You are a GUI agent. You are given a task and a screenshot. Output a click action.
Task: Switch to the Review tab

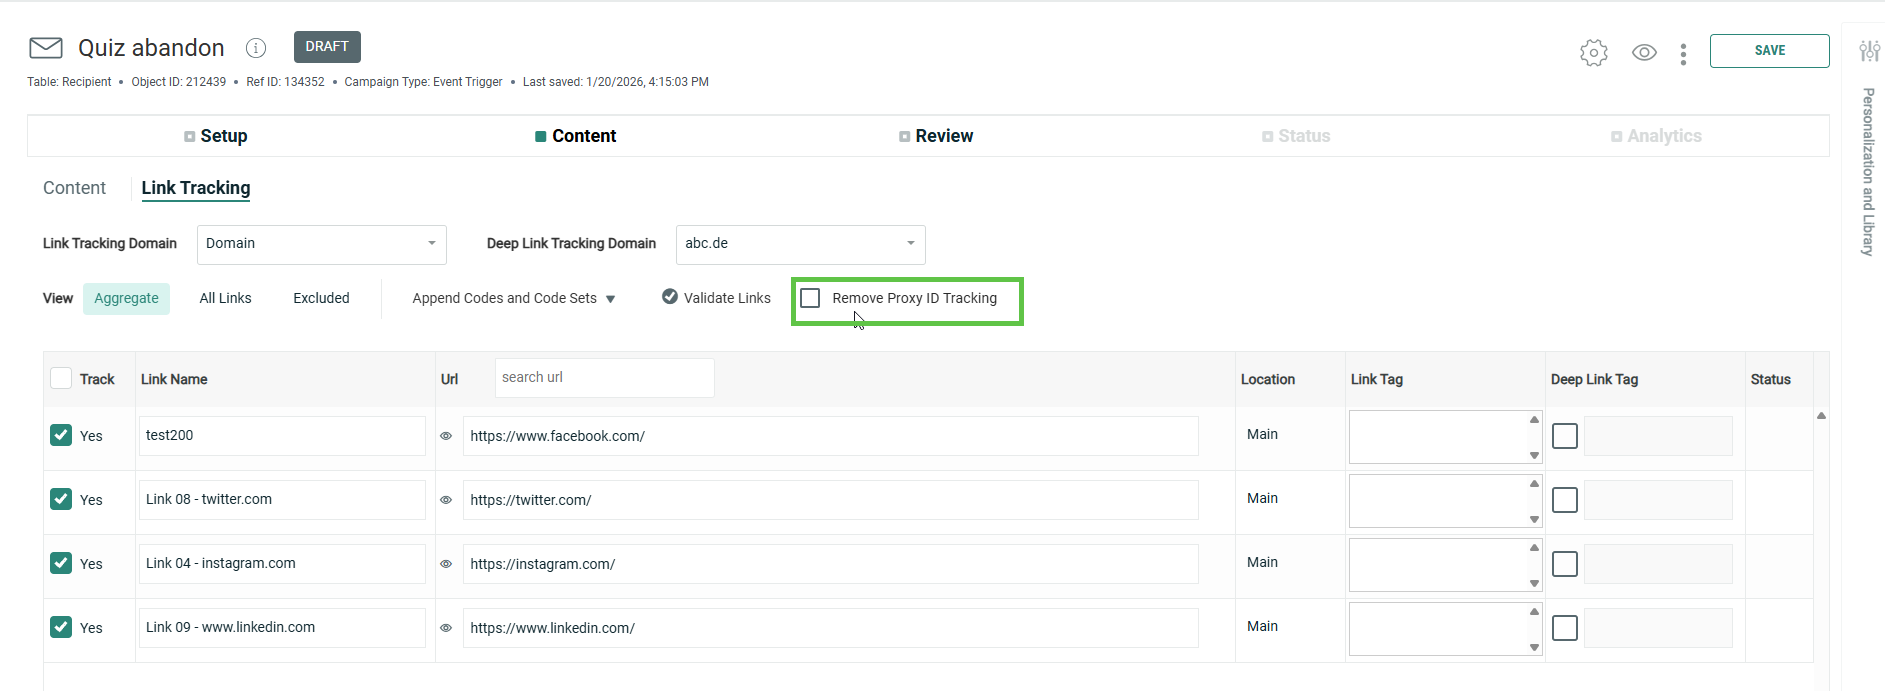click(936, 136)
